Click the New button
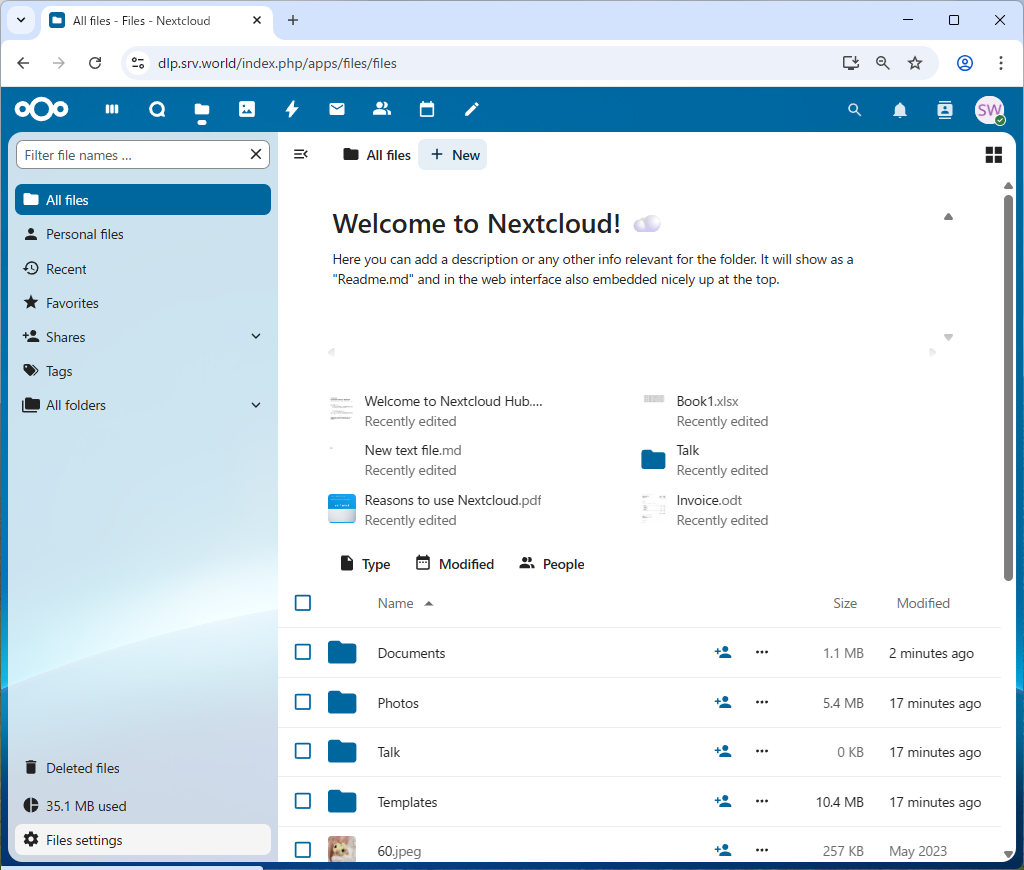 tap(453, 155)
